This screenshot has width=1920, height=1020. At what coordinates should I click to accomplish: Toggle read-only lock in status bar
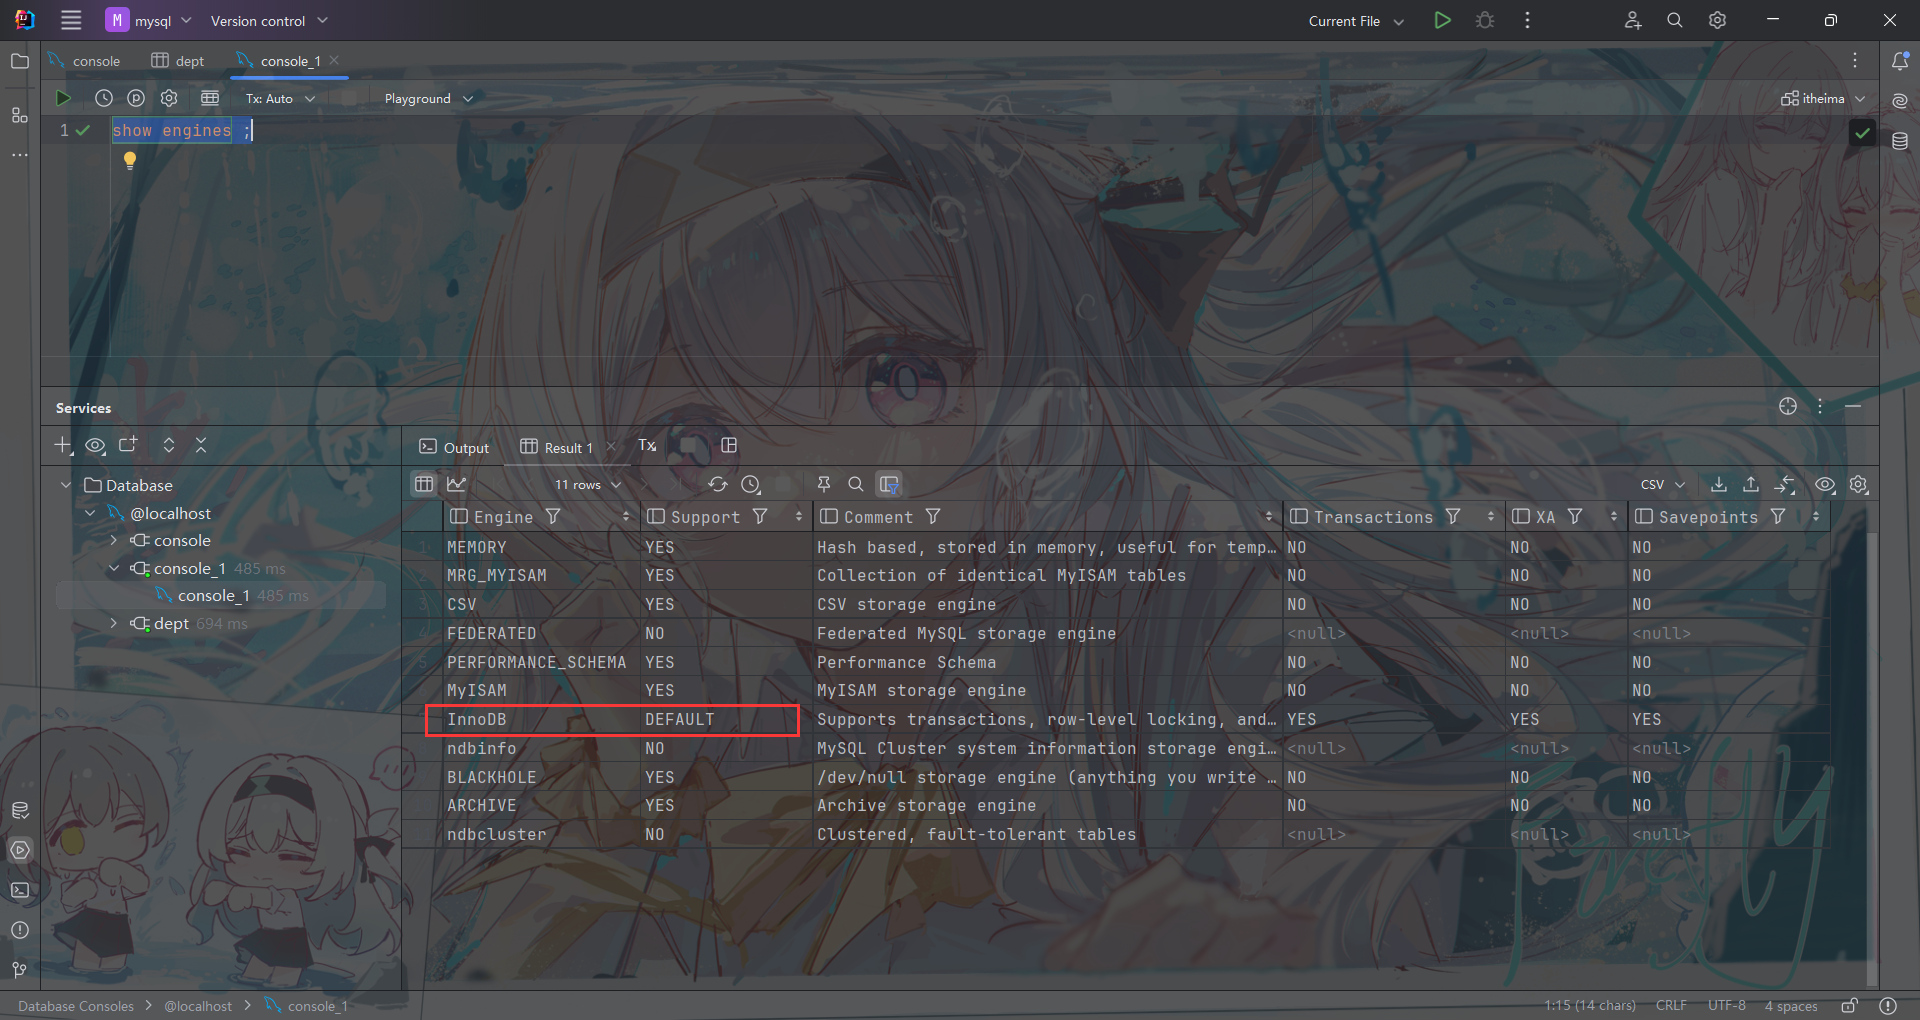pyautogui.click(x=1850, y=1005)
